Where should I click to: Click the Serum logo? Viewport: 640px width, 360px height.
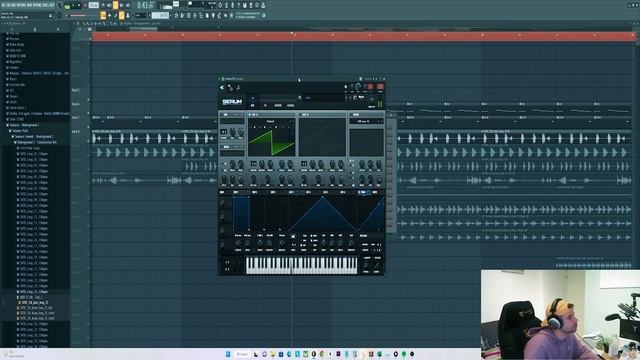[x=233, y=102]
